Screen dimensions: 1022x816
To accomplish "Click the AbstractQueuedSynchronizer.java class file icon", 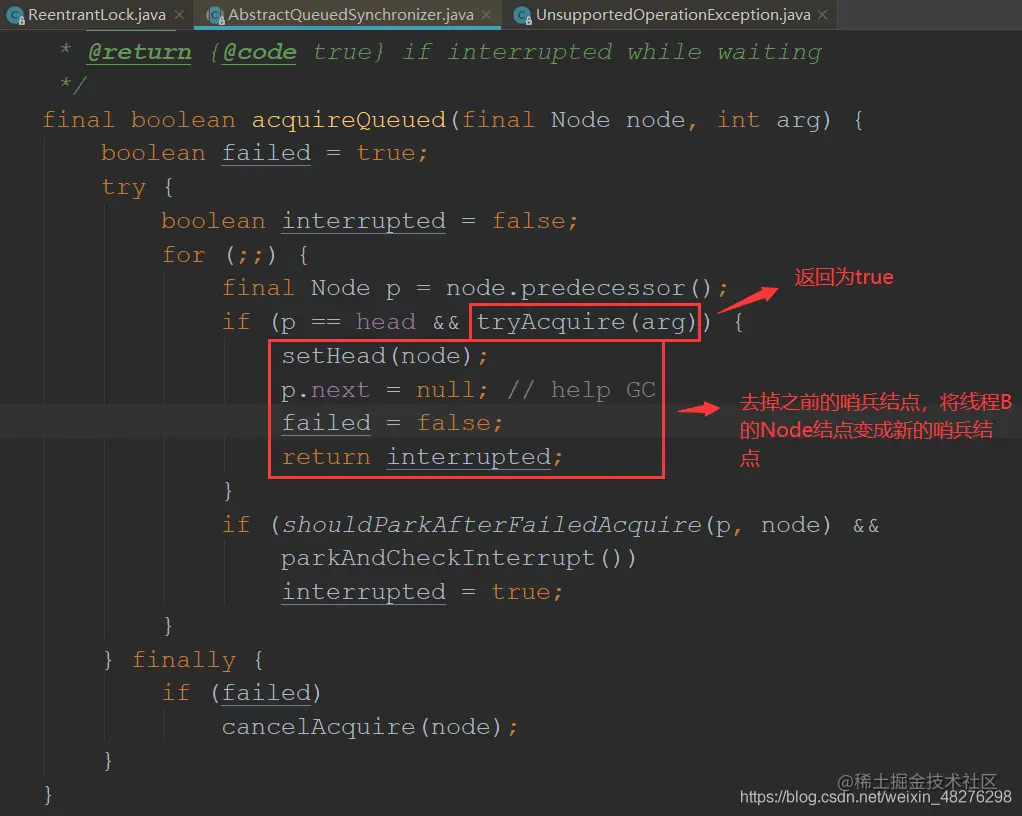I will 214,15.
